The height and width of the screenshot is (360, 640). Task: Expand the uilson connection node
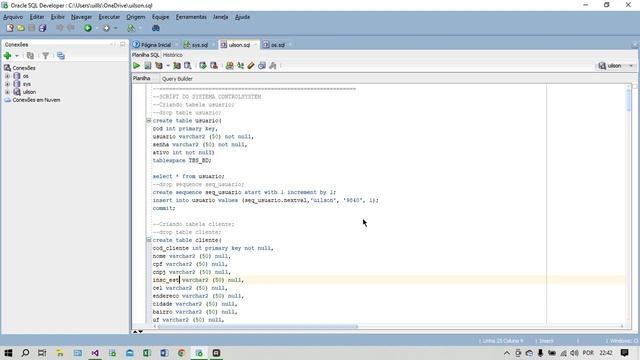click(7, 92)
